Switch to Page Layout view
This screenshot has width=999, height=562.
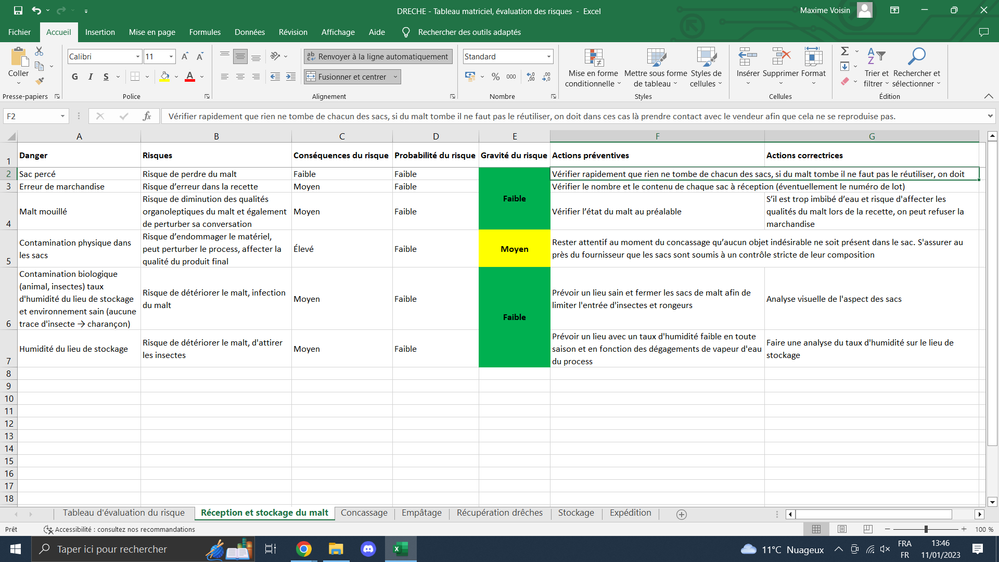842,530
